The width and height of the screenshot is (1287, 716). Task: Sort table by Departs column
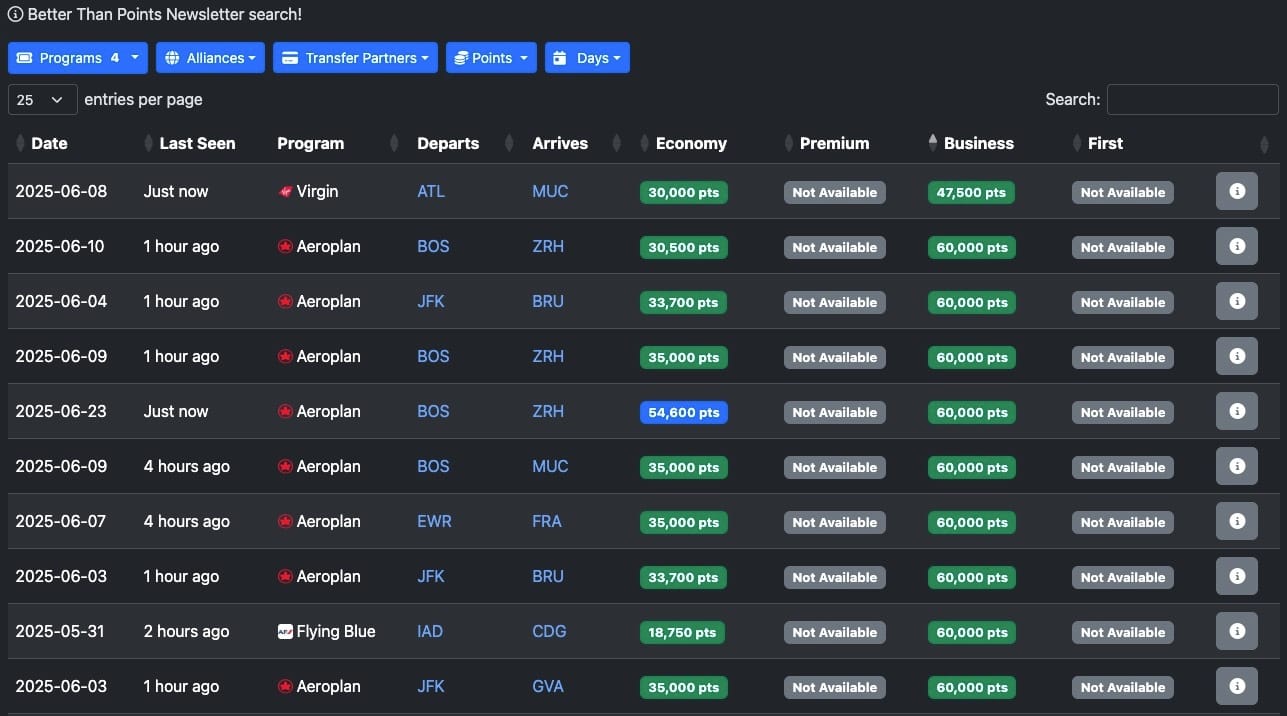coord(448,143)
